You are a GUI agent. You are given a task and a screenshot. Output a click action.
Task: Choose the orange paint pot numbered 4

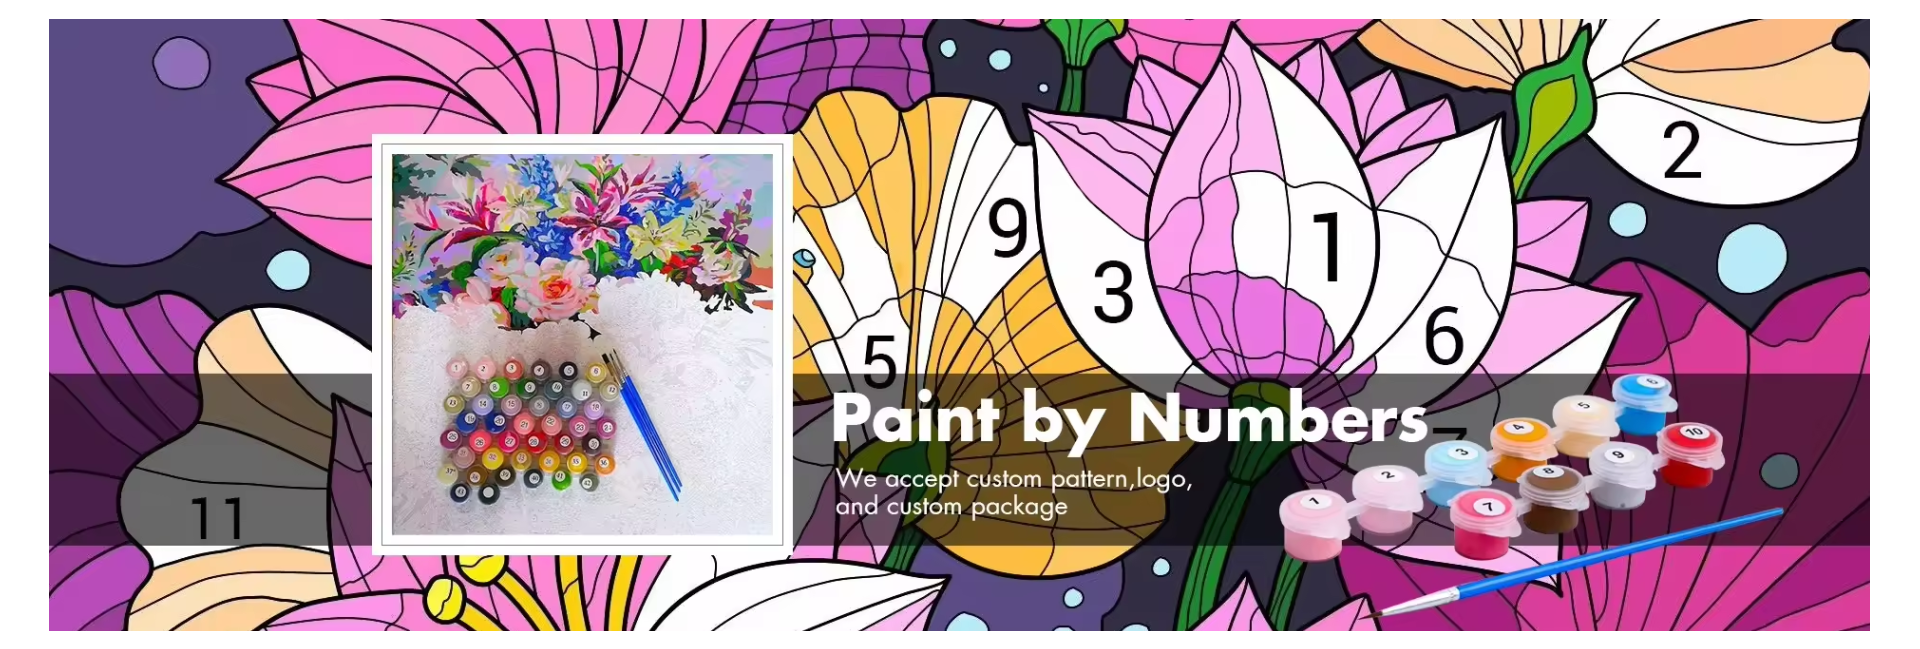pos(1522,447)
